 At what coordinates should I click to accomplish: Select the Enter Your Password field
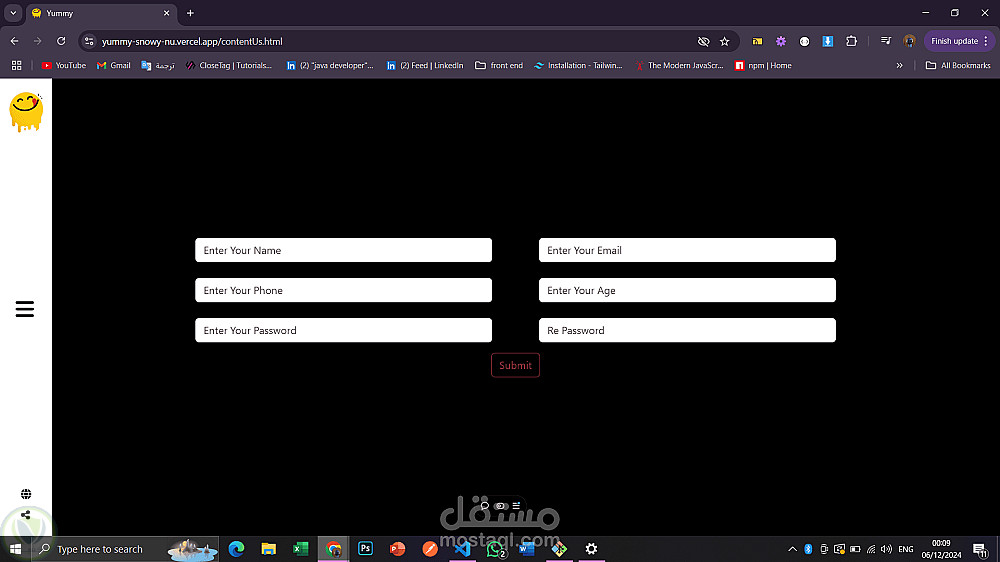(x=343, y=330)
